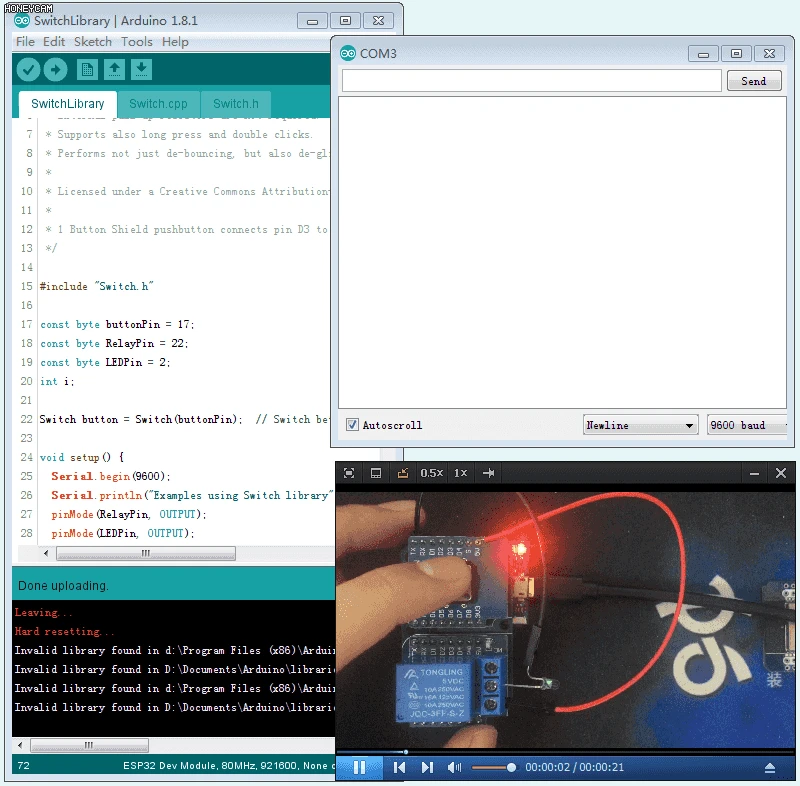Pause the video playback
This screenshot has width=800, height=786.
click(359, 768)
